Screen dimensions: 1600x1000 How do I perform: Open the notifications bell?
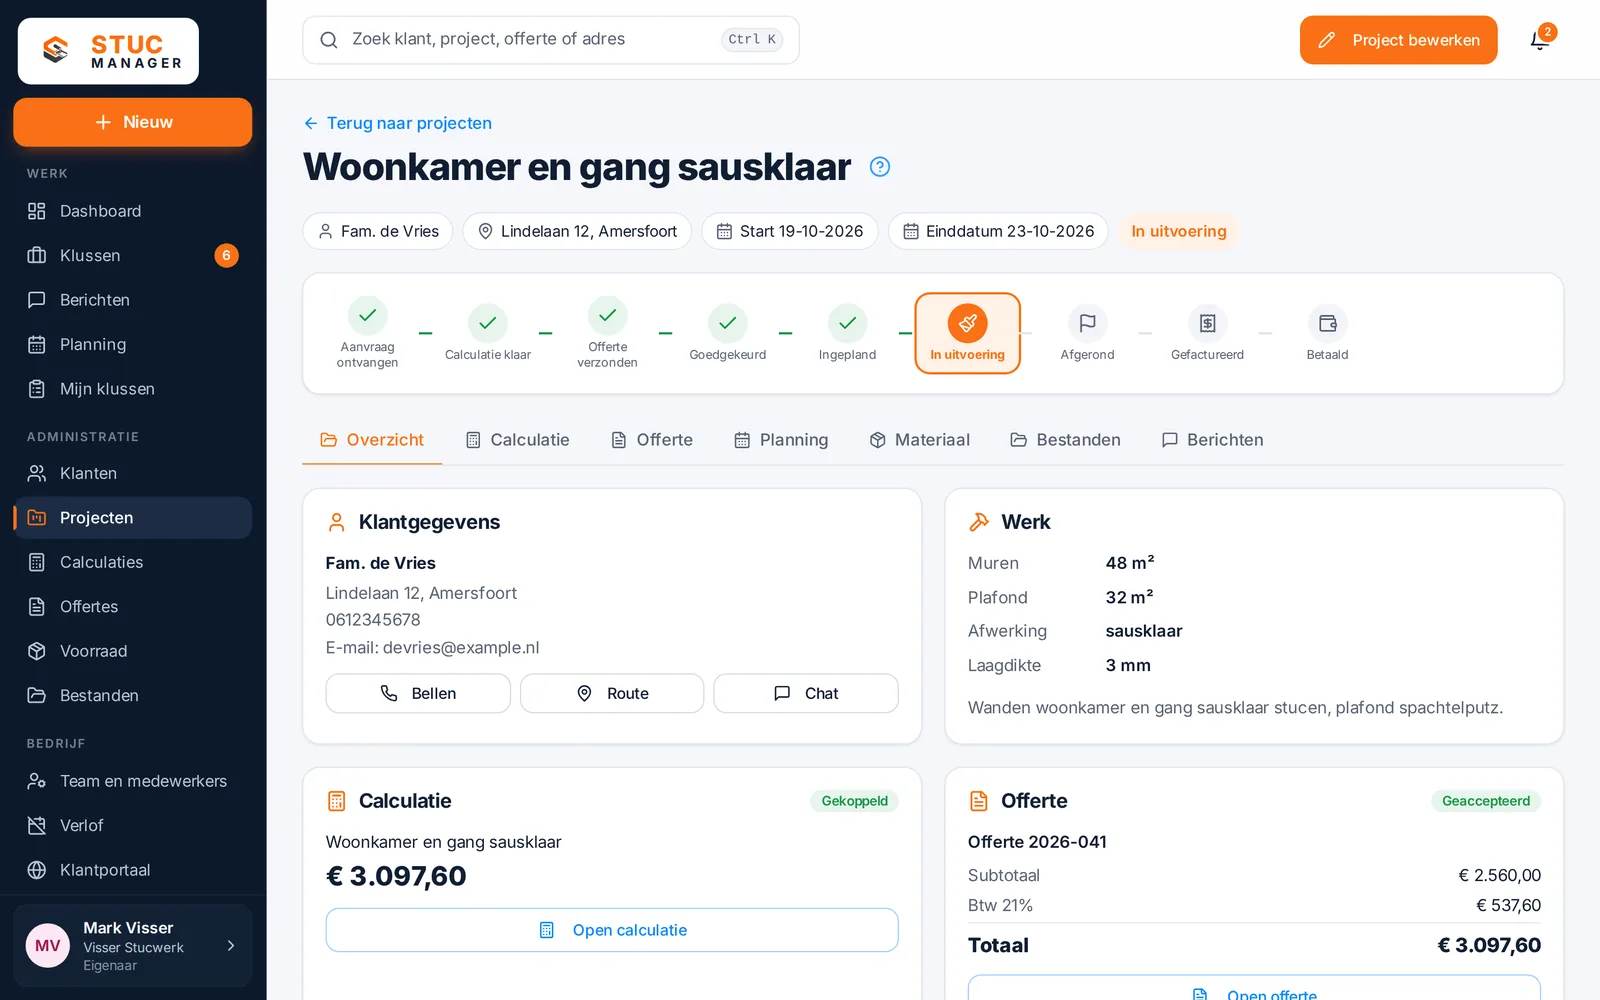pos(1540,40)
